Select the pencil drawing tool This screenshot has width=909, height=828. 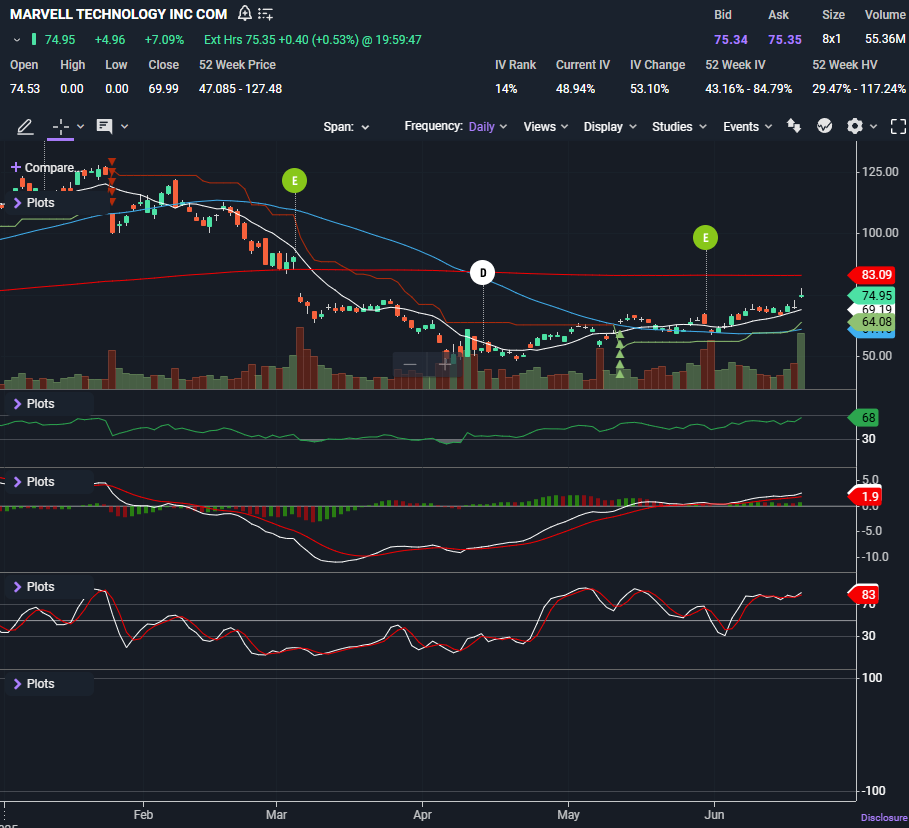[25, 126]
